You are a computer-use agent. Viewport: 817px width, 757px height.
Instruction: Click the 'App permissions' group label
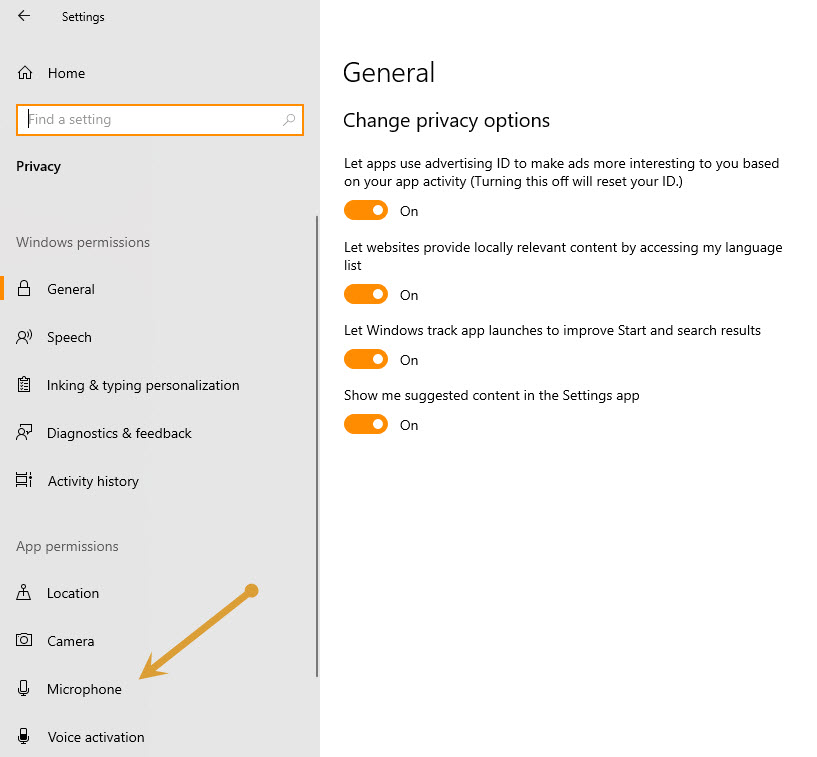pos(67,546)
